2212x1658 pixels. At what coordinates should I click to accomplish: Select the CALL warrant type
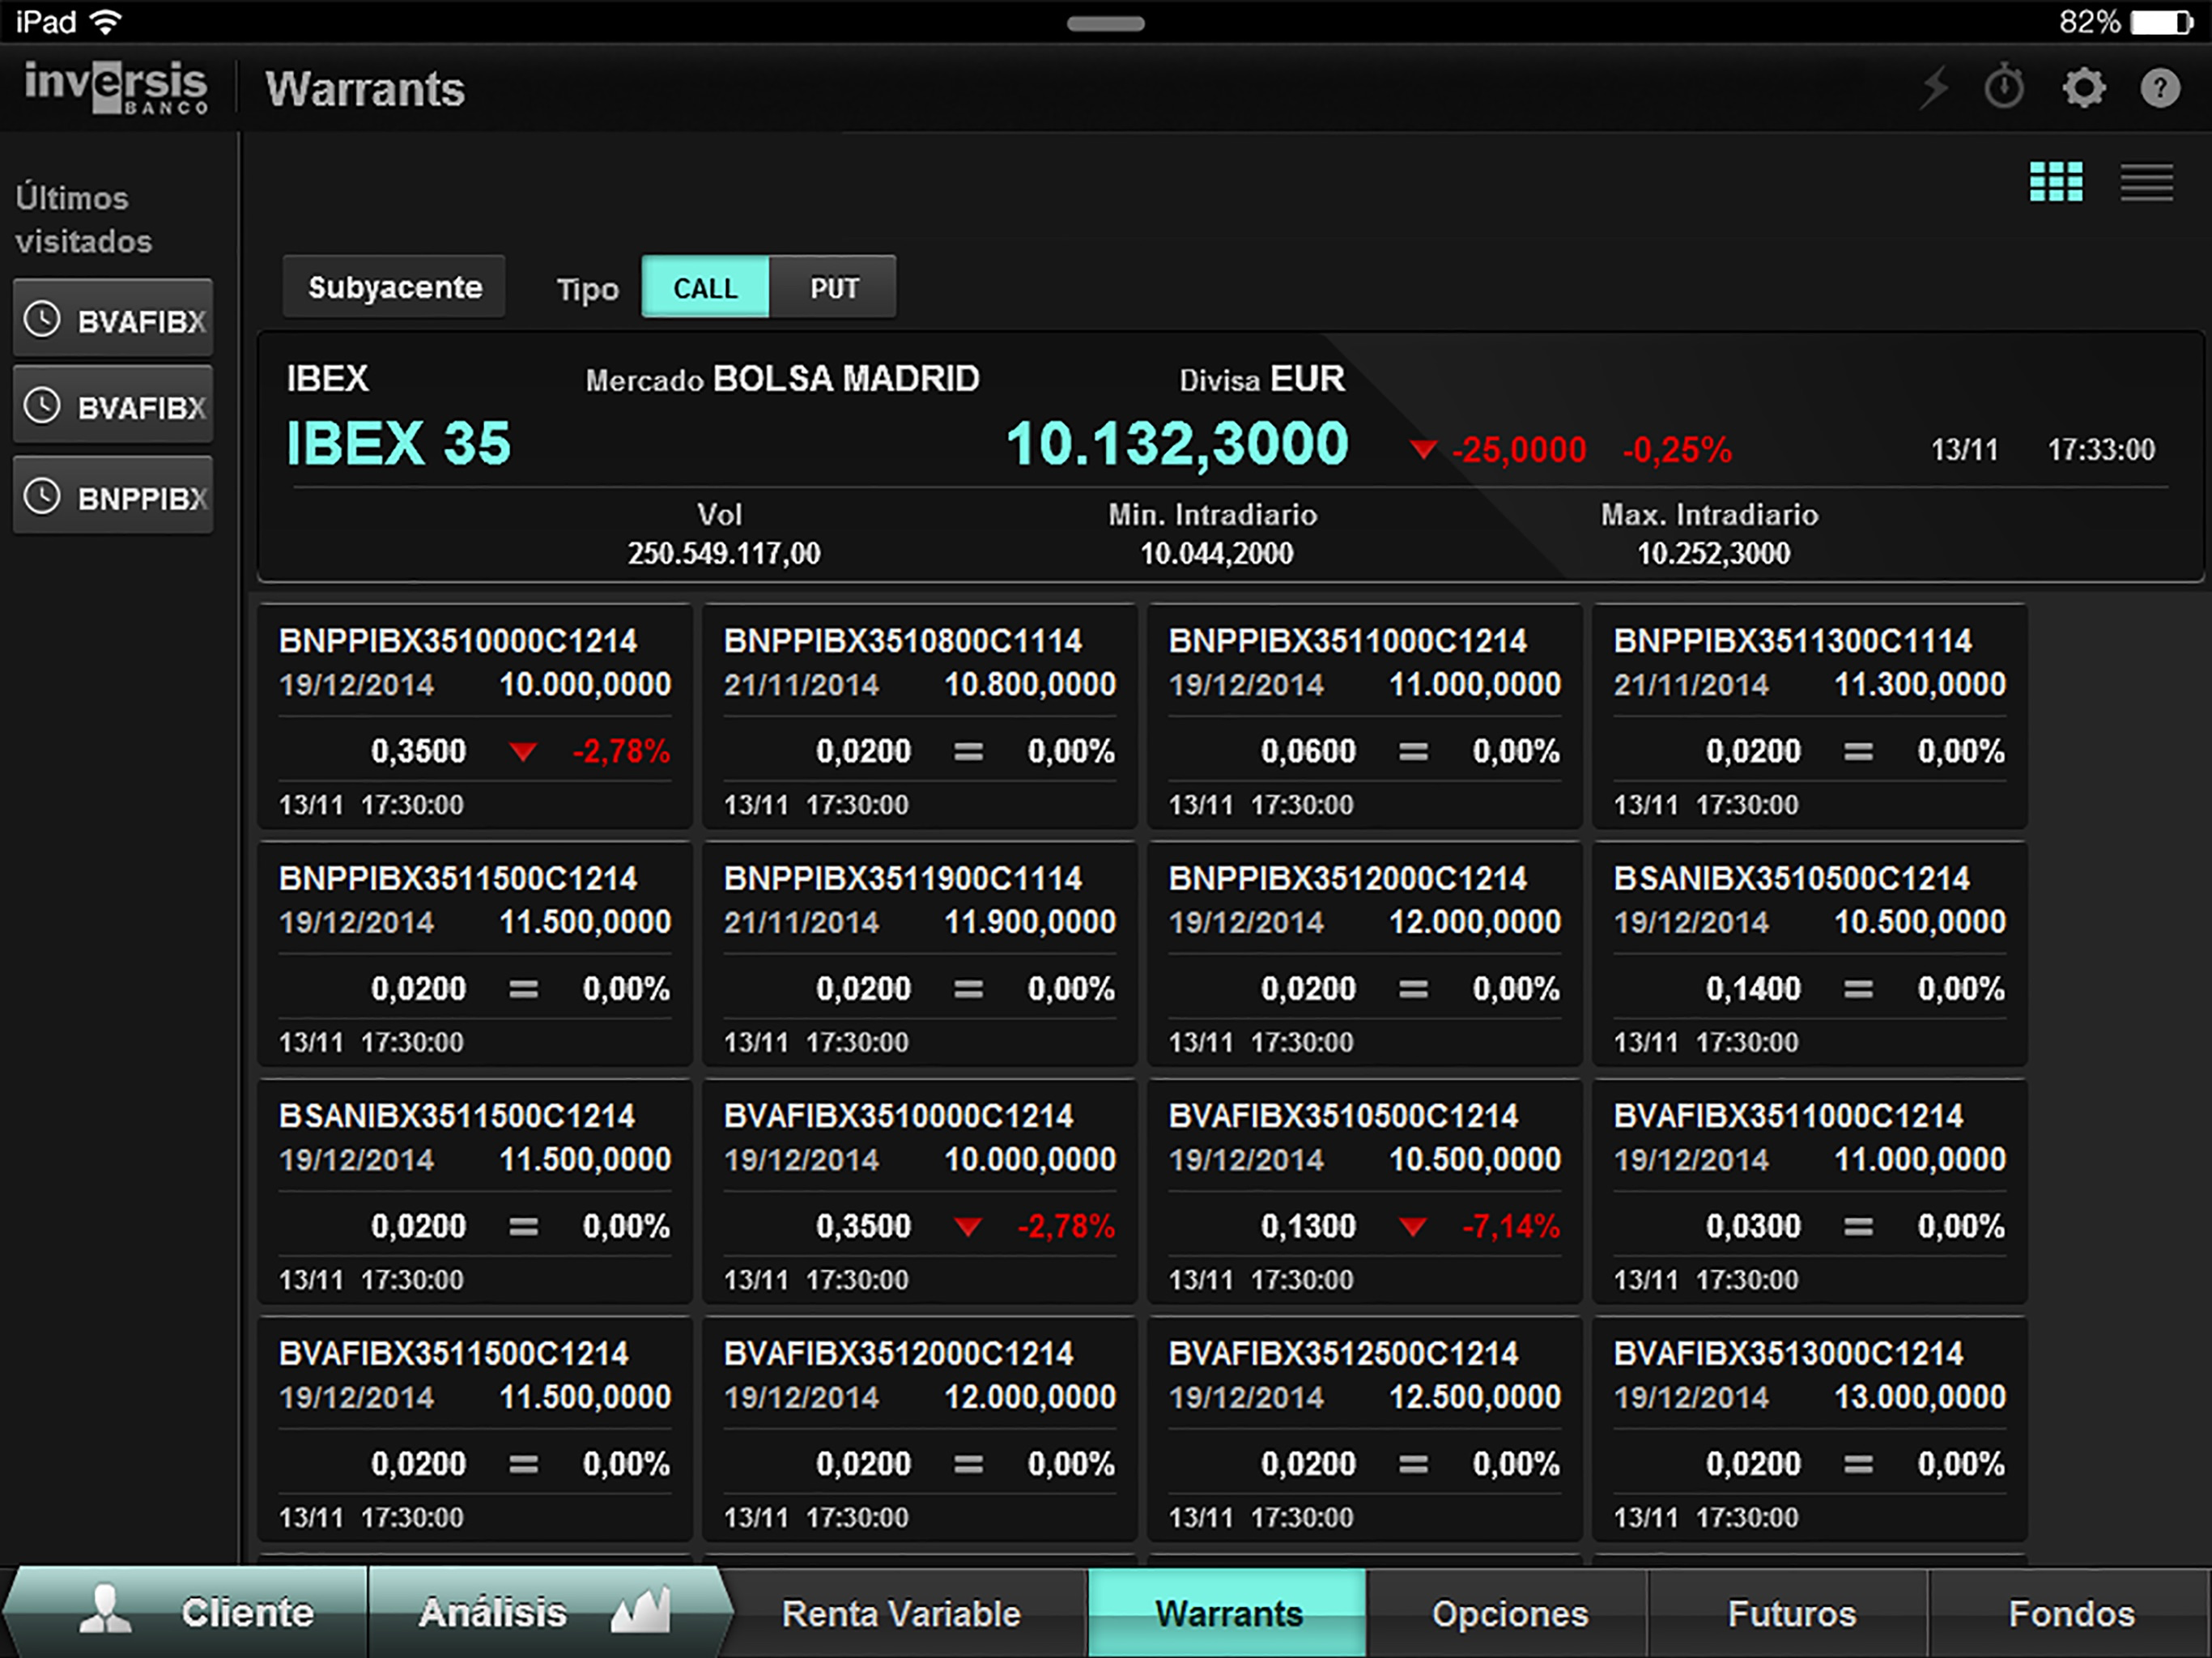click(x=705, y=288)
